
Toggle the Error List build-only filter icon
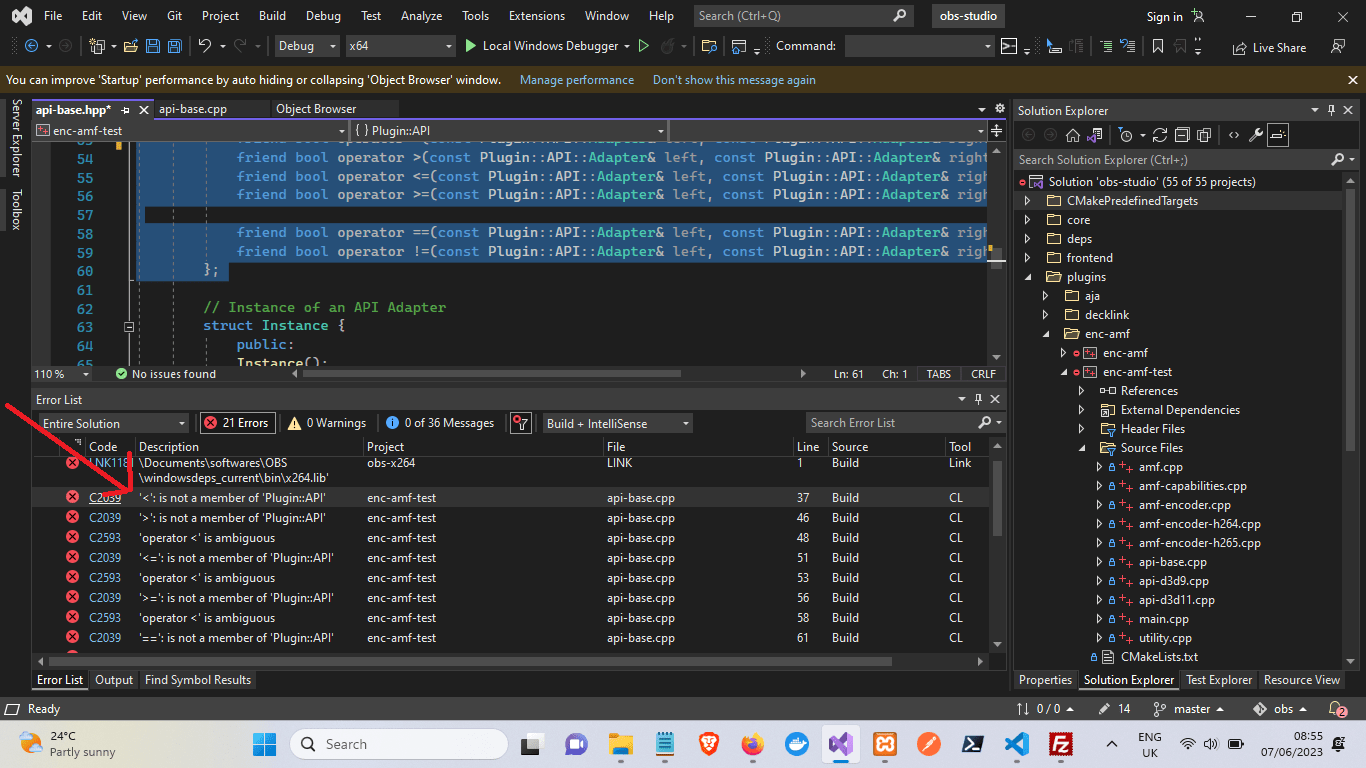coord(520,423)
